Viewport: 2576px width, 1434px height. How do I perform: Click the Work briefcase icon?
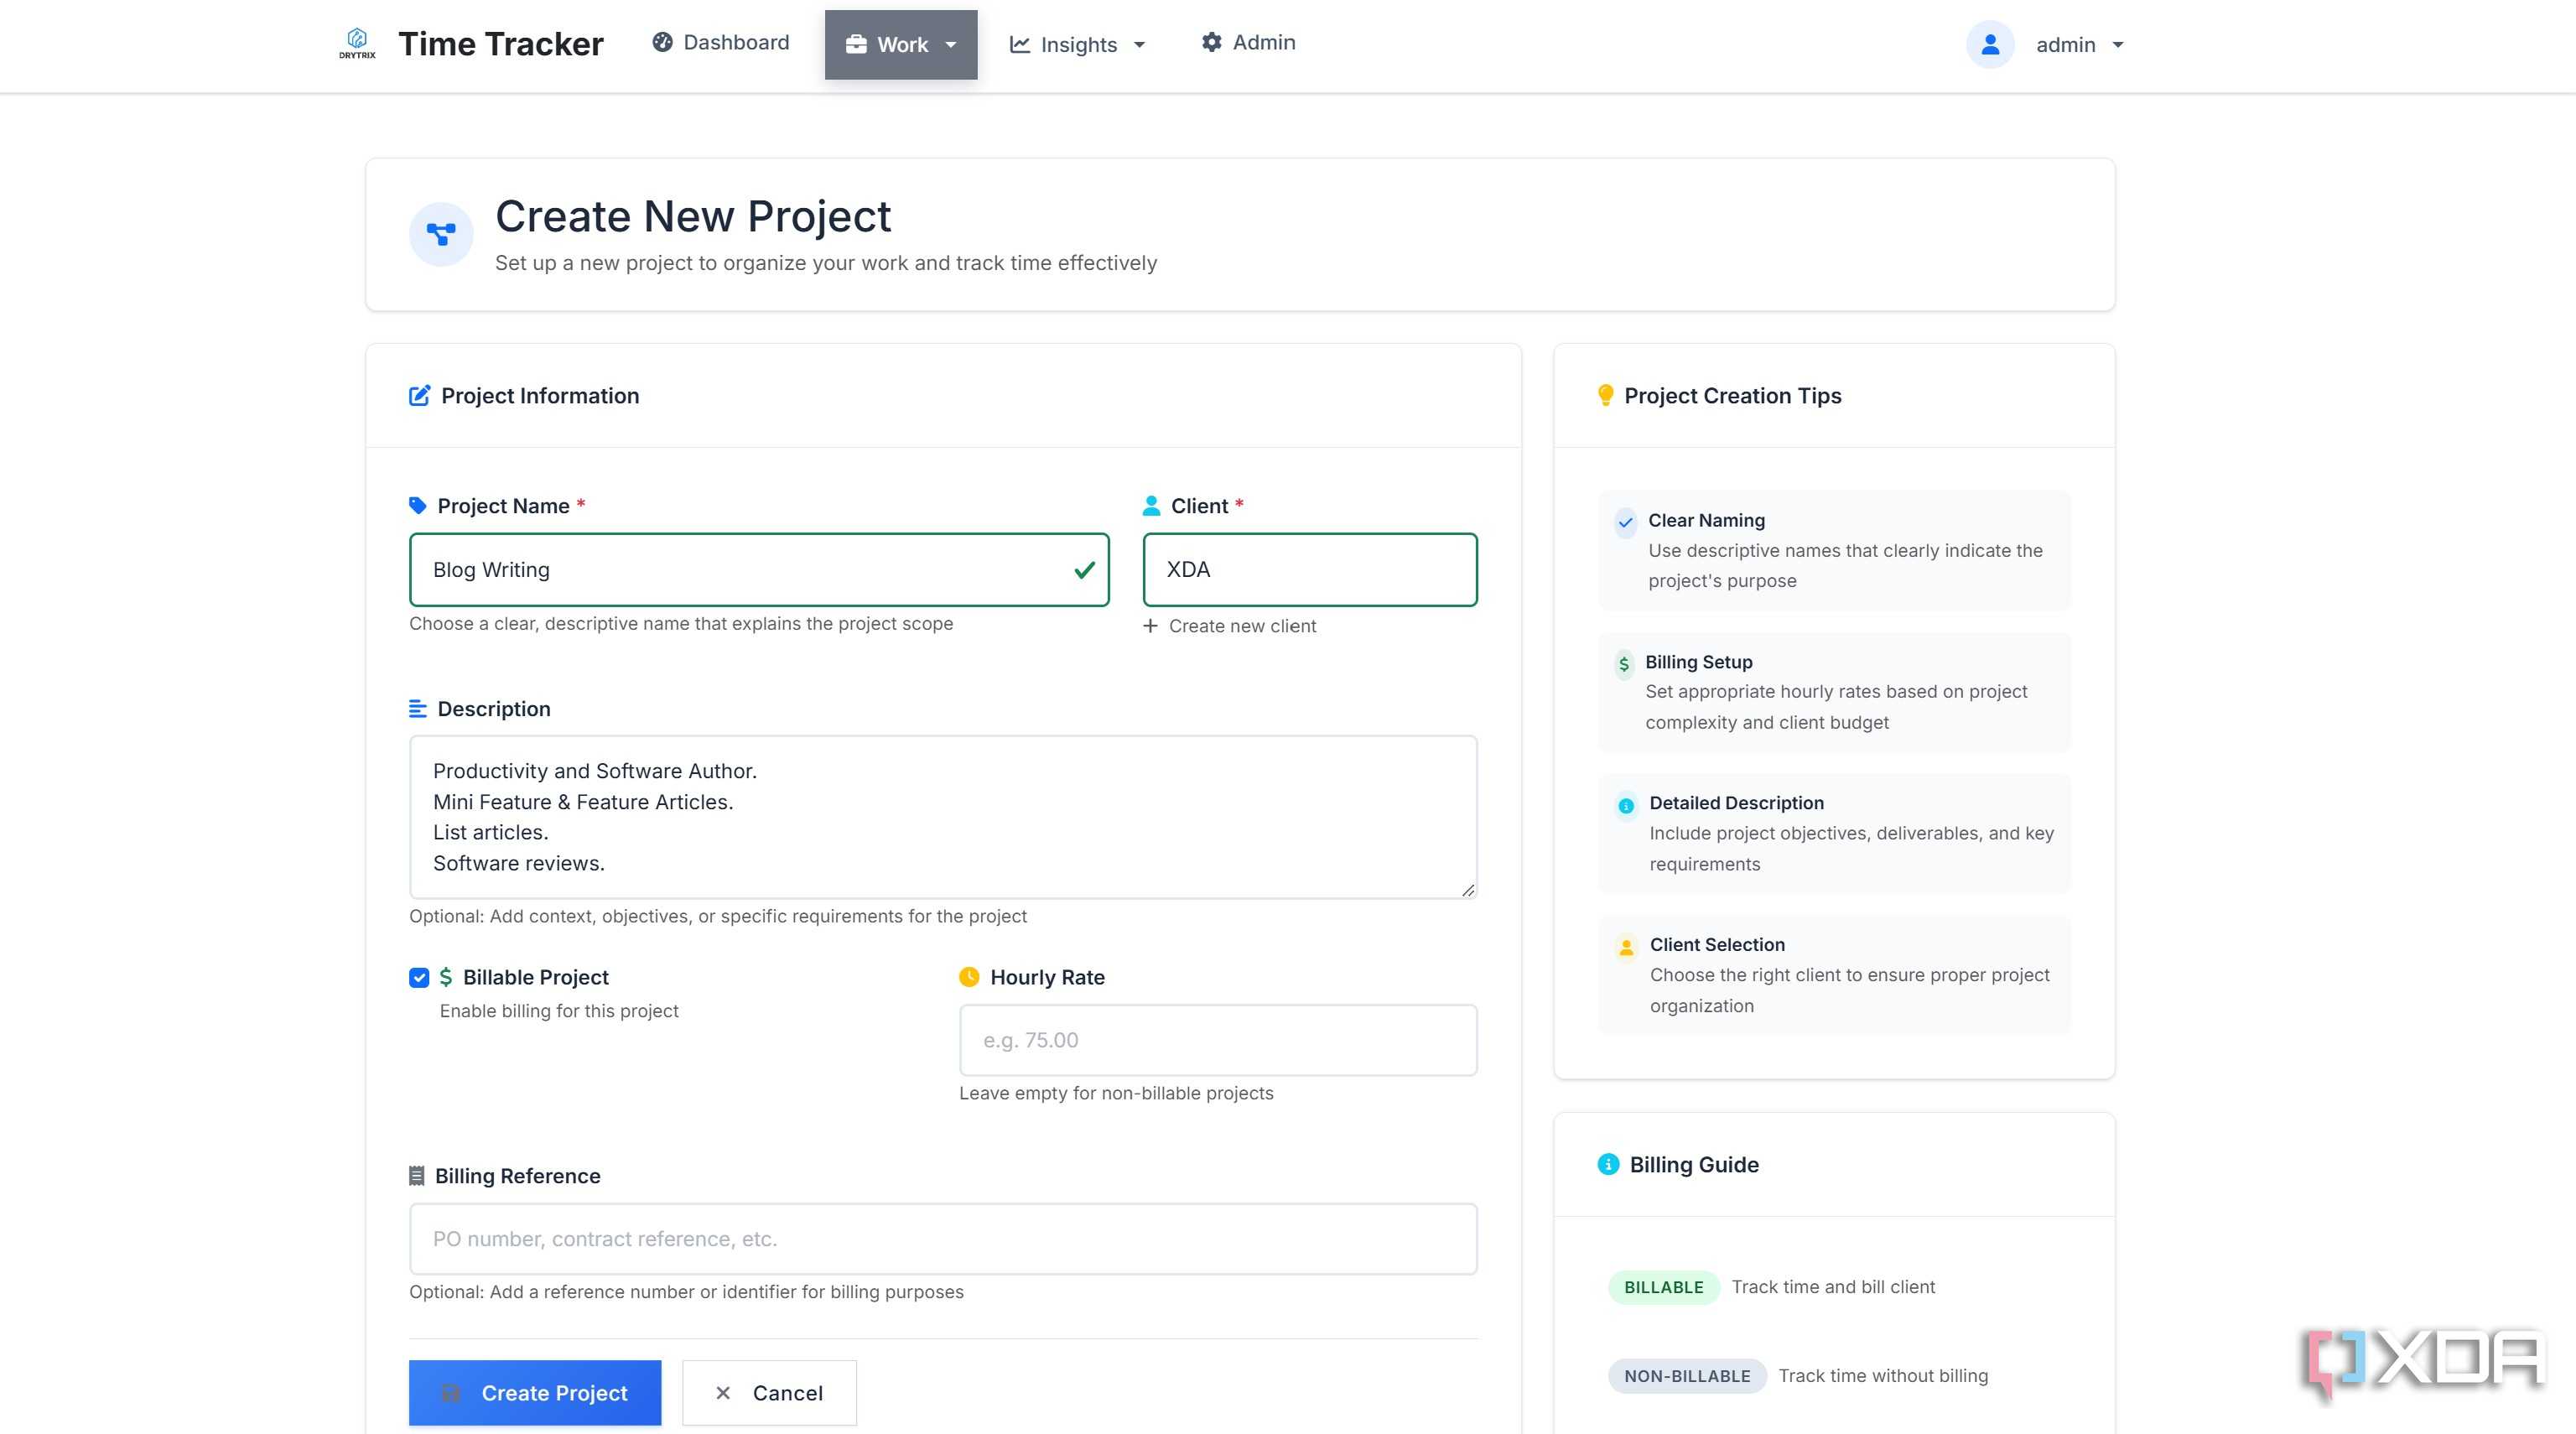pos(856,44)
